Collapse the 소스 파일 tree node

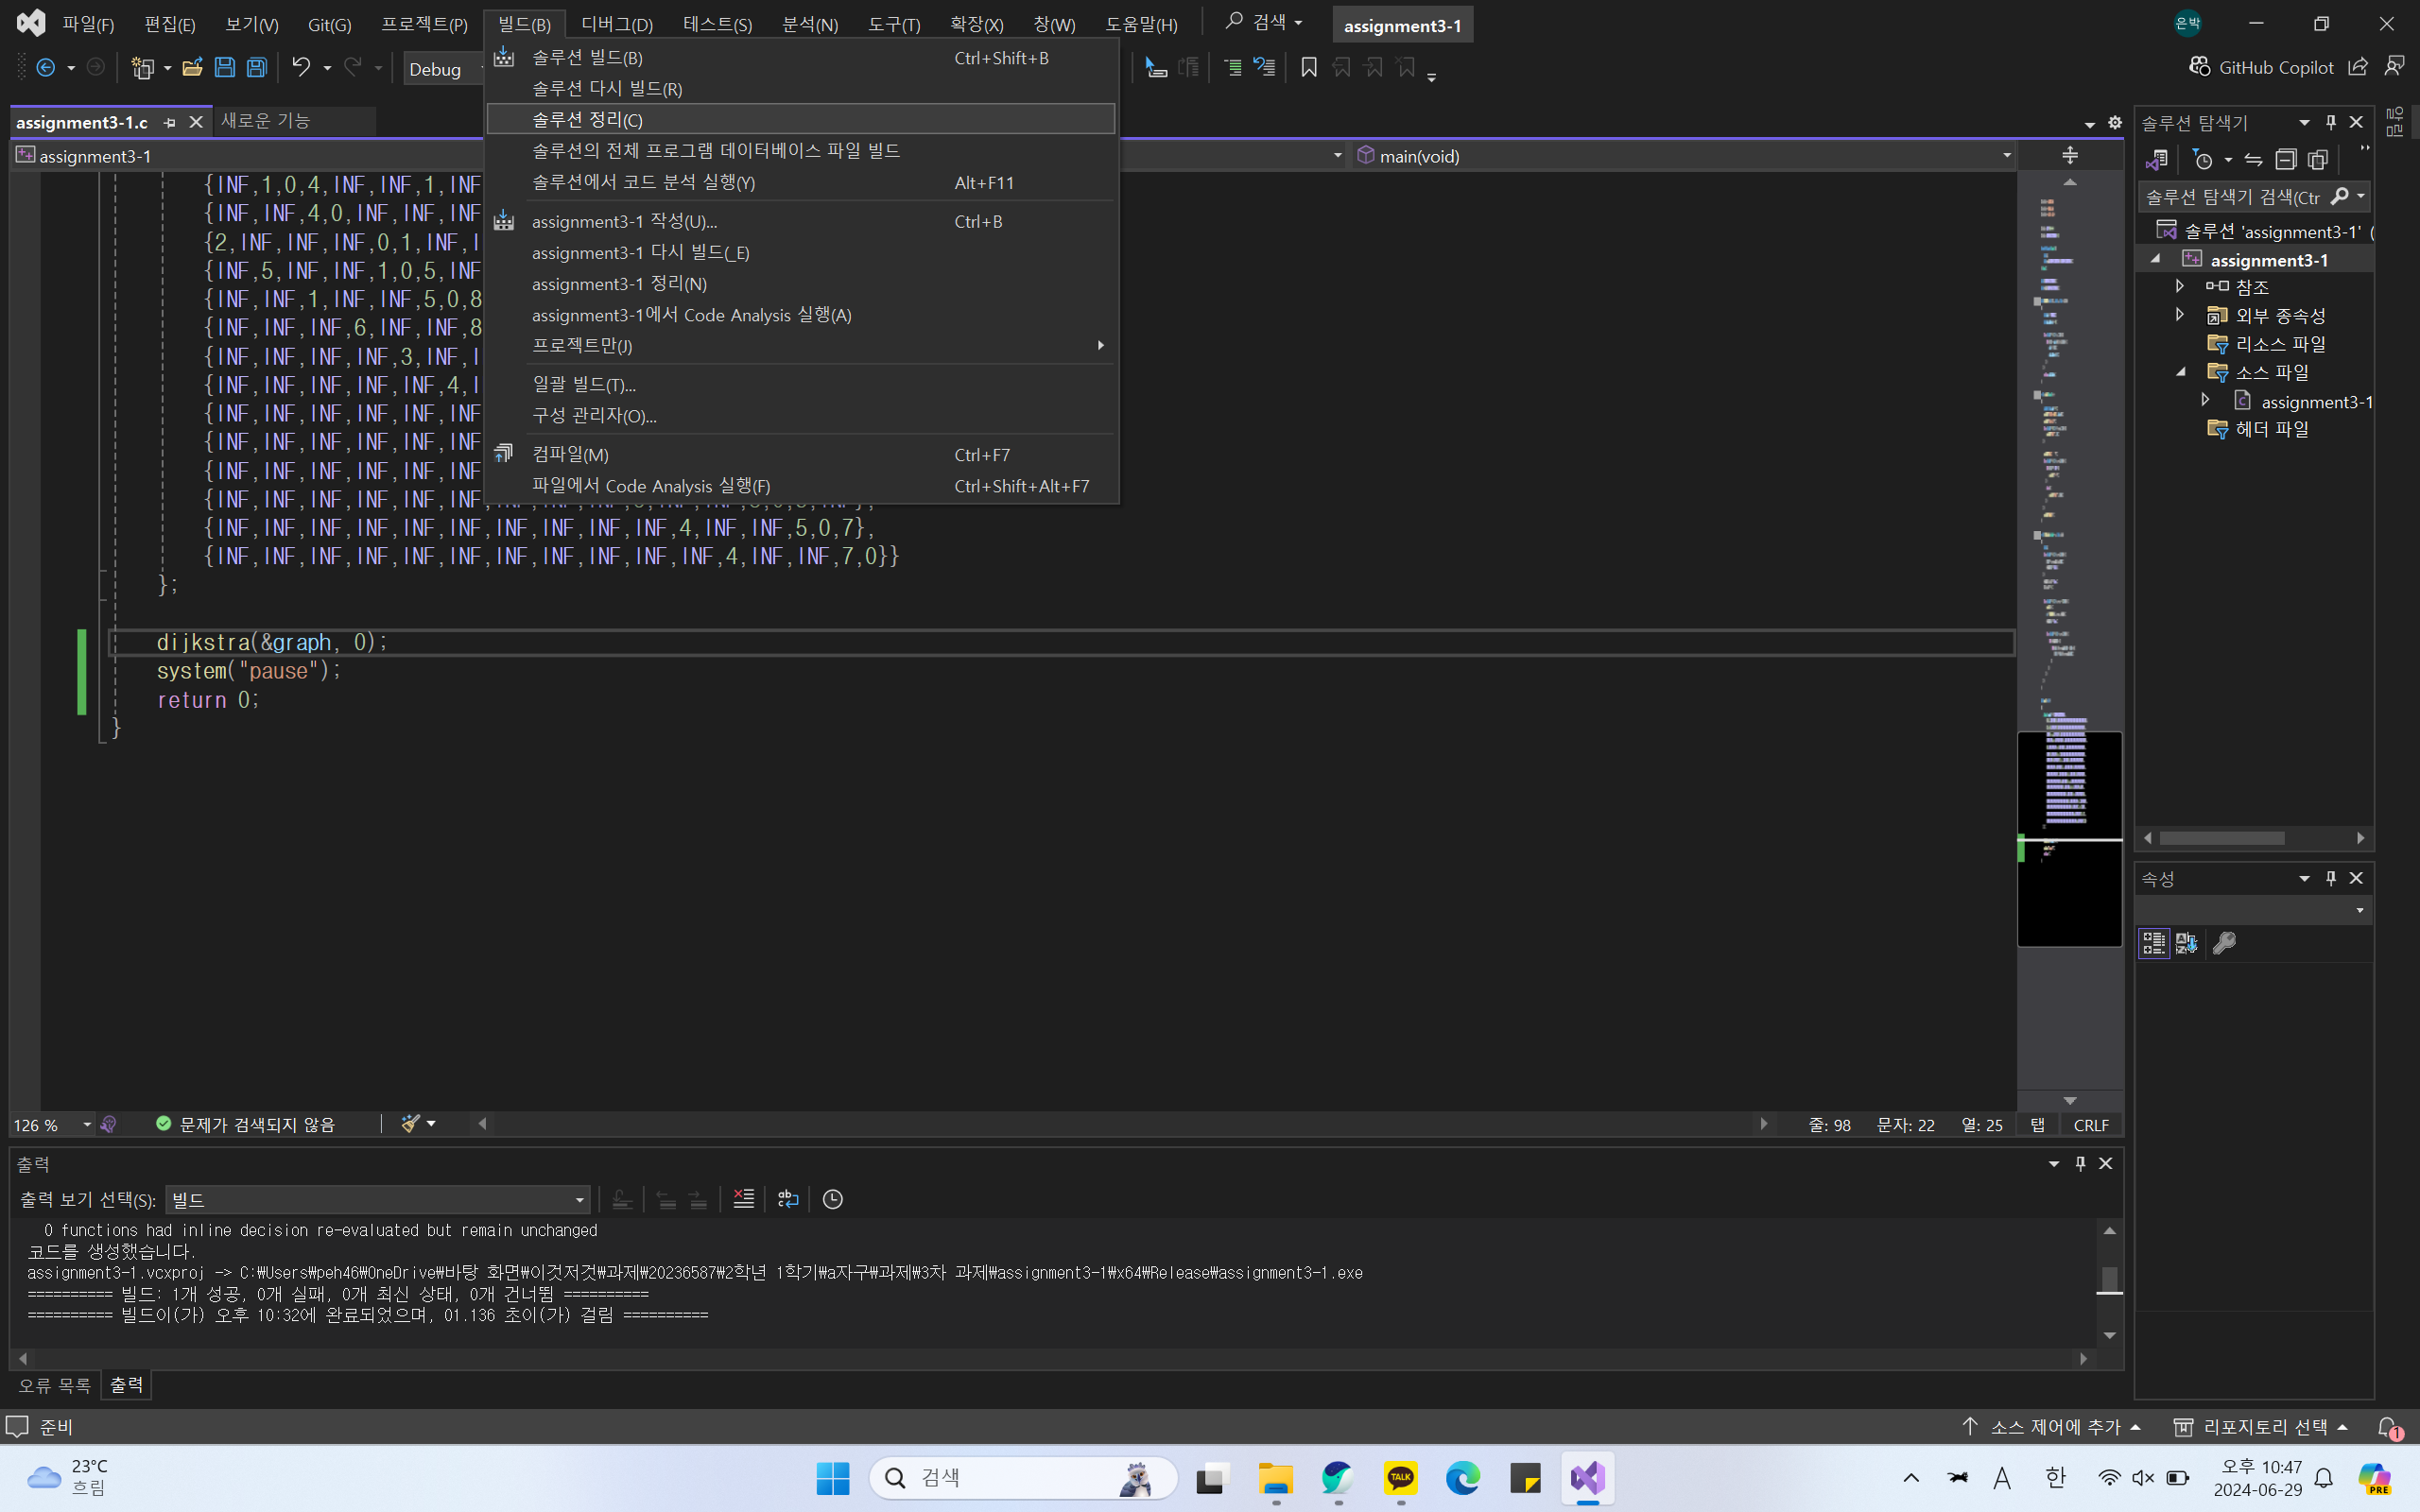[x=2180, y=372]
